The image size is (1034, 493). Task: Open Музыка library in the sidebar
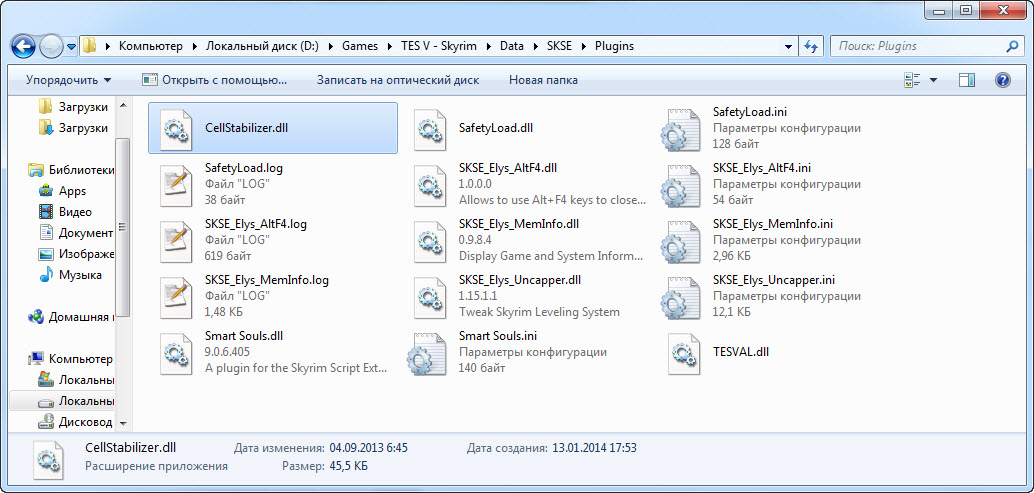pyautogui.click(x=80, y=275)
